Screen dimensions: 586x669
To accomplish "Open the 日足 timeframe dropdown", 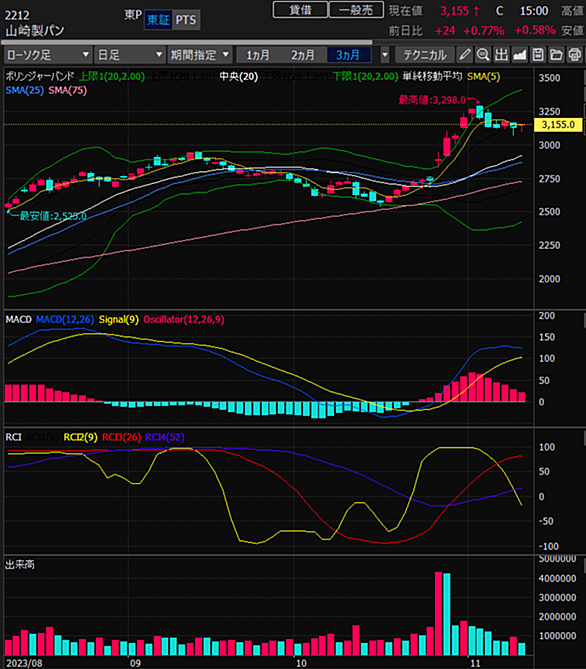I will coord(129,55).
